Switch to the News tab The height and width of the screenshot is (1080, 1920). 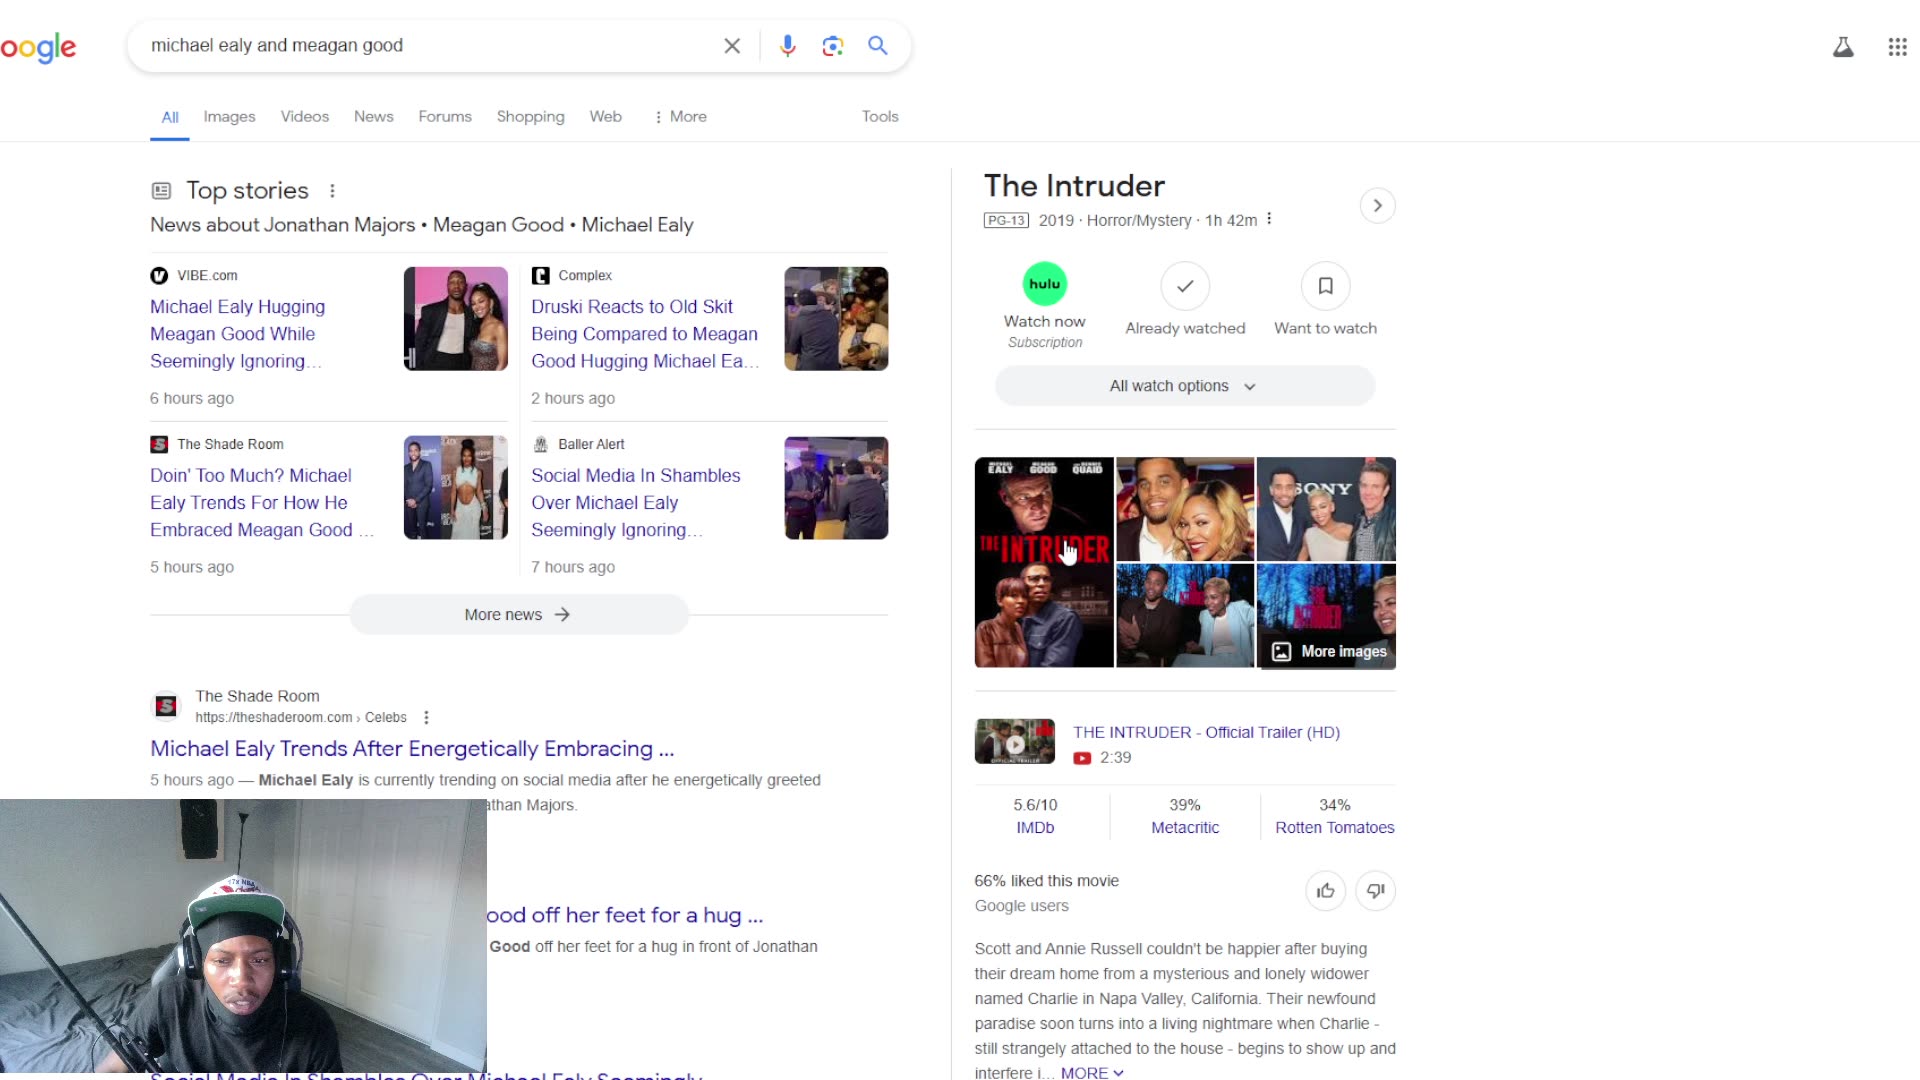373,117
